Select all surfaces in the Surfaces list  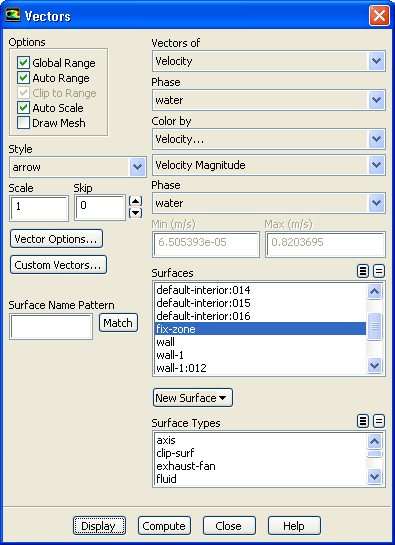pyautogui.click(x=363, y=271)
